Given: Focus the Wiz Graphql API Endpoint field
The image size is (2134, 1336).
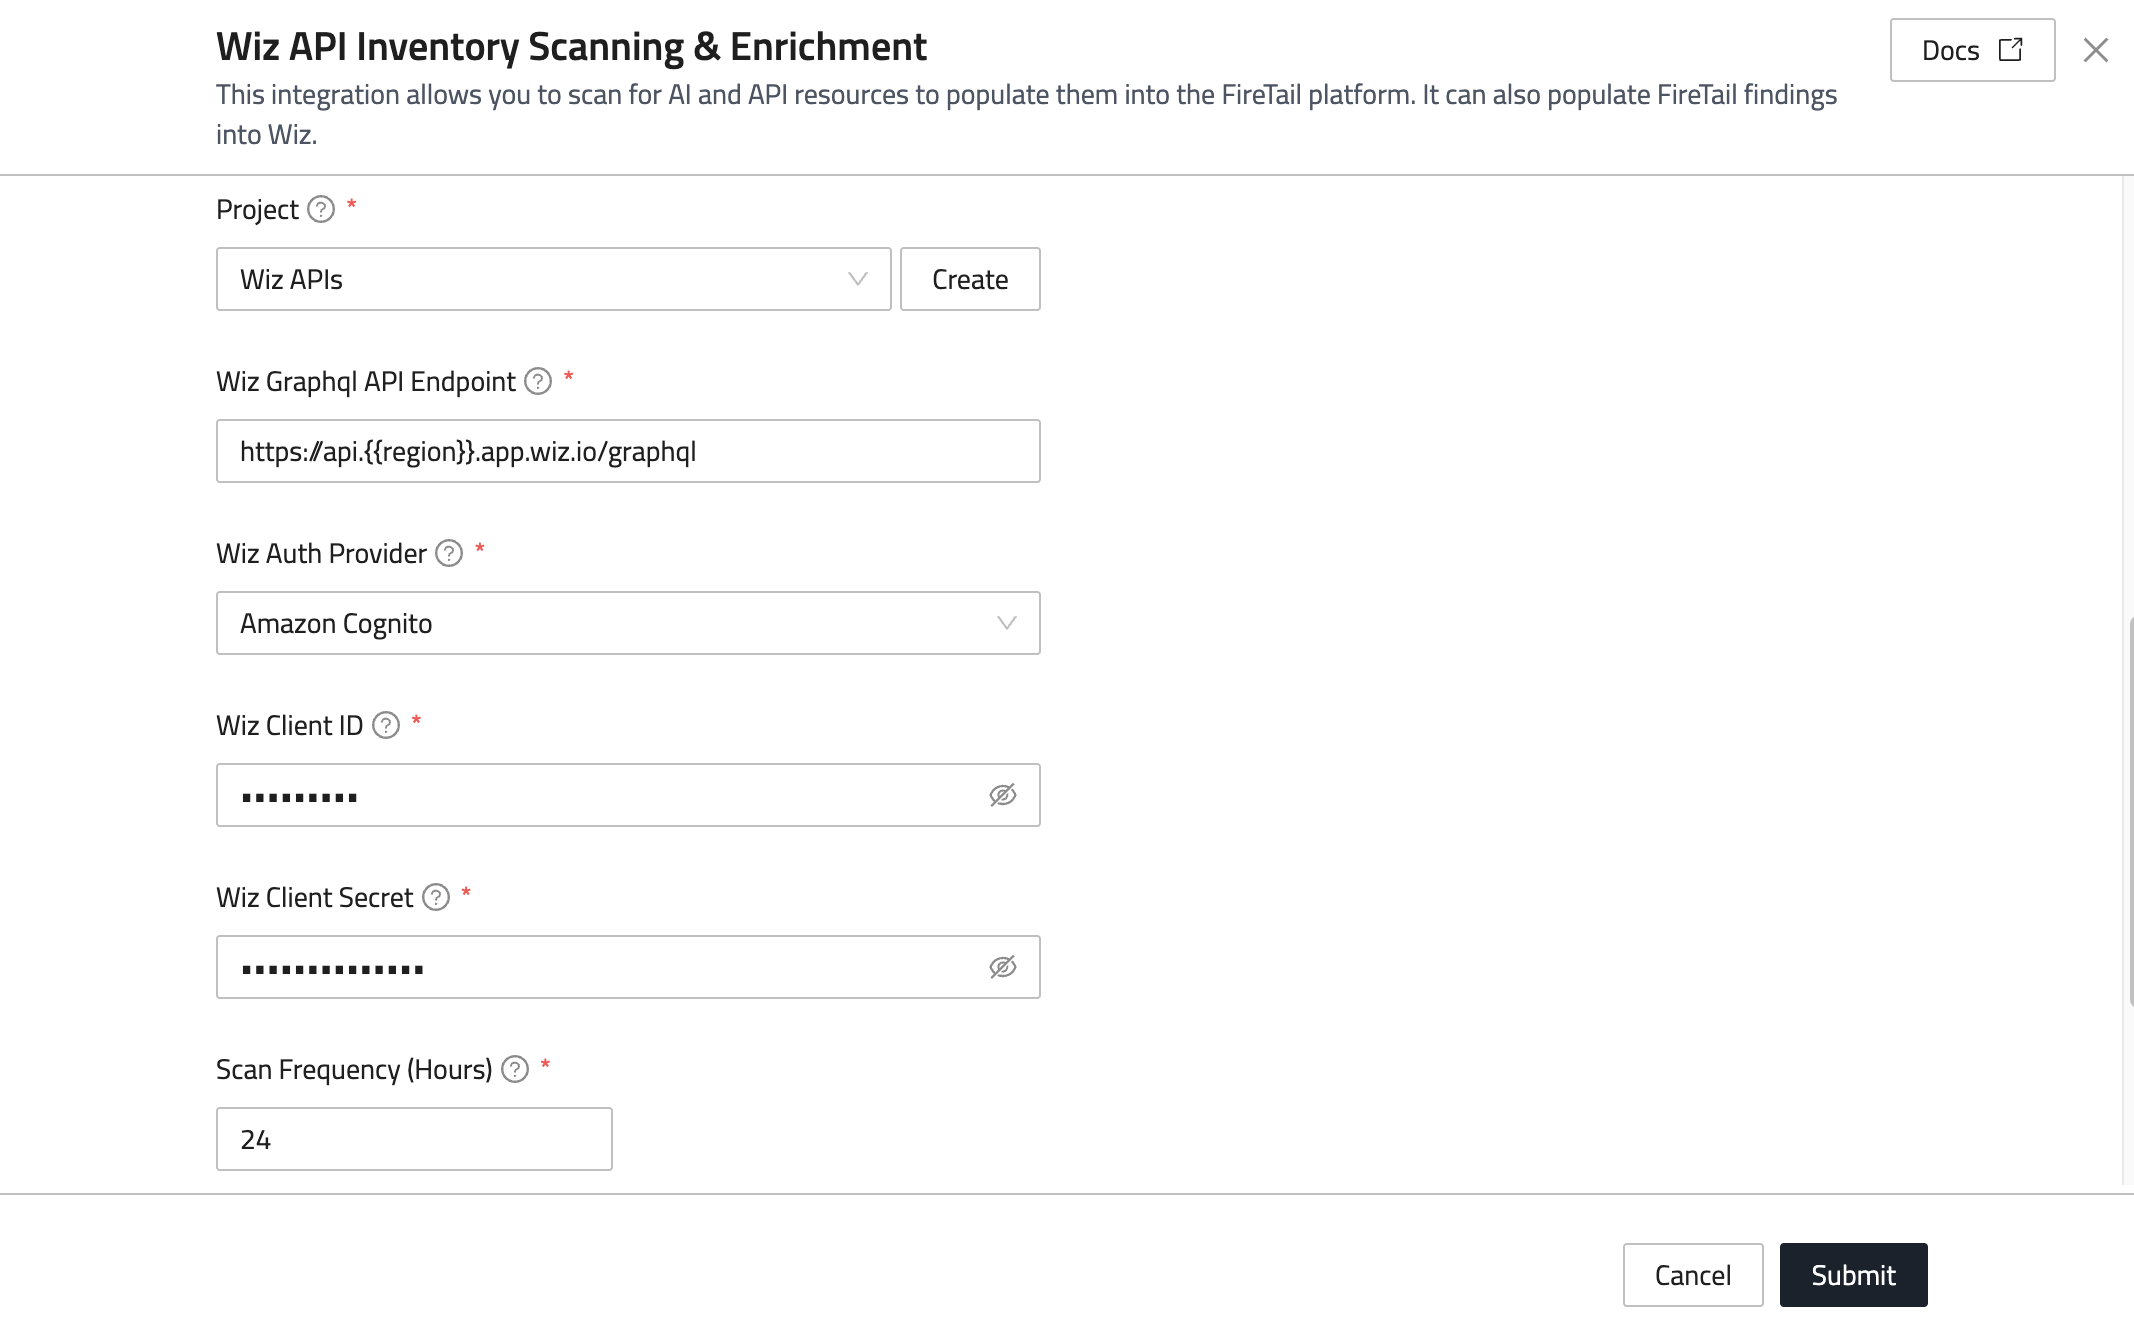Looking at the screenshot, I should point(627,451).
